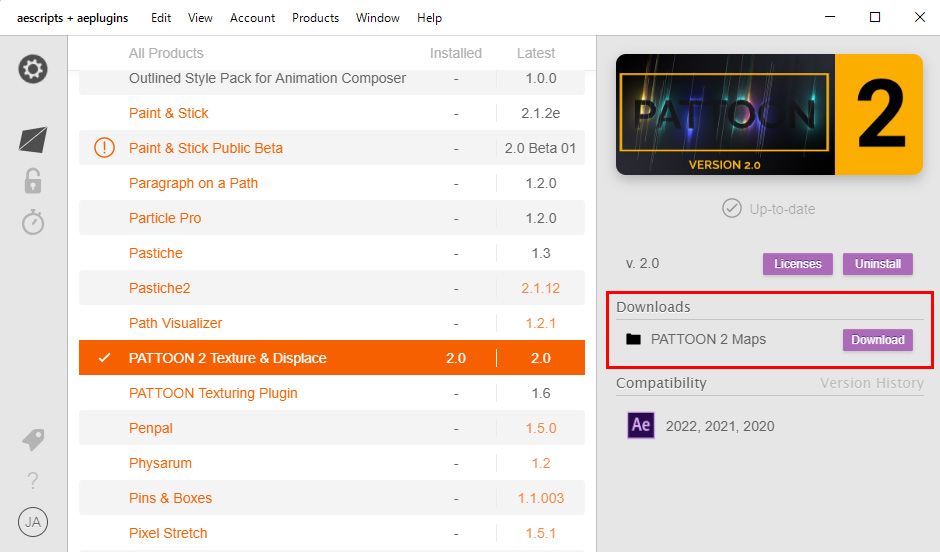The image size is (940, 552).
Task: Open the Version History link
Action: pos(872,383)
